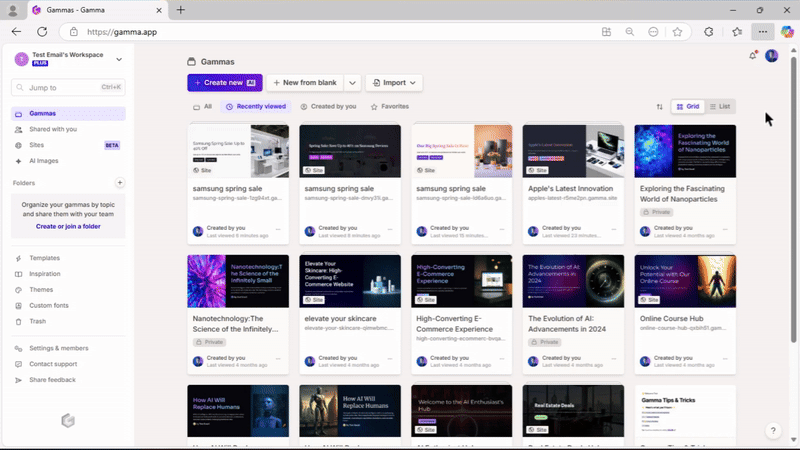The image size is (800, 450).
Task: Filter gammas by Favorites
Action: click(x=389, y=106)
